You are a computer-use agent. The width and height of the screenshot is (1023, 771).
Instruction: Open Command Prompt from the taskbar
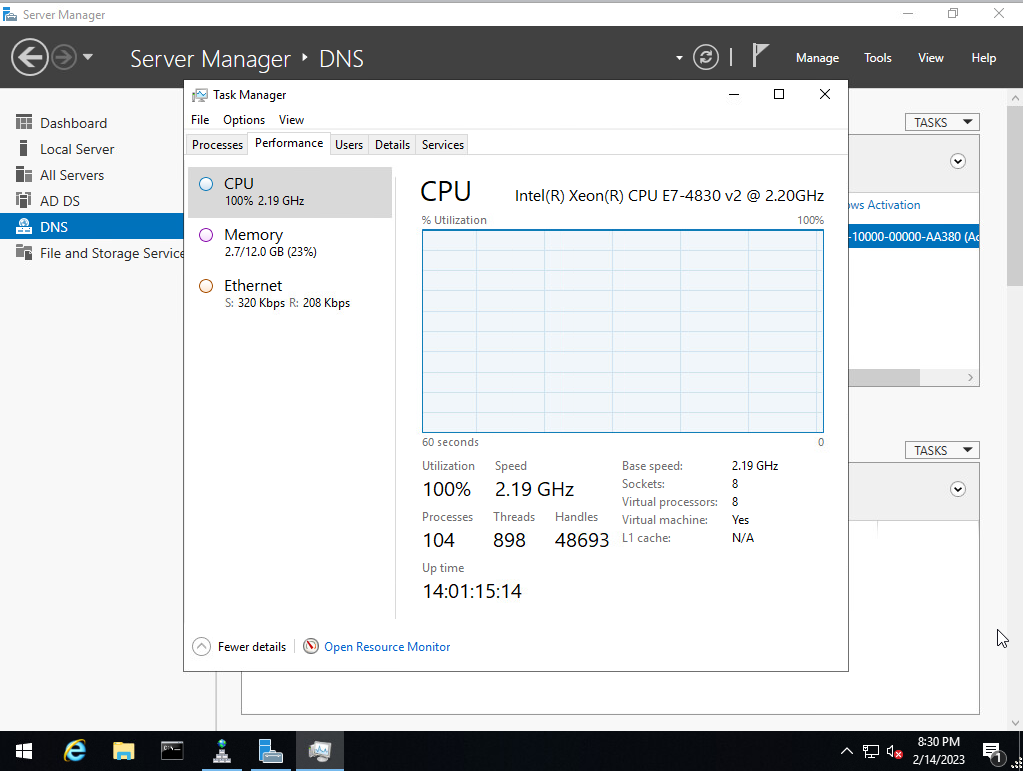[172, 751]
